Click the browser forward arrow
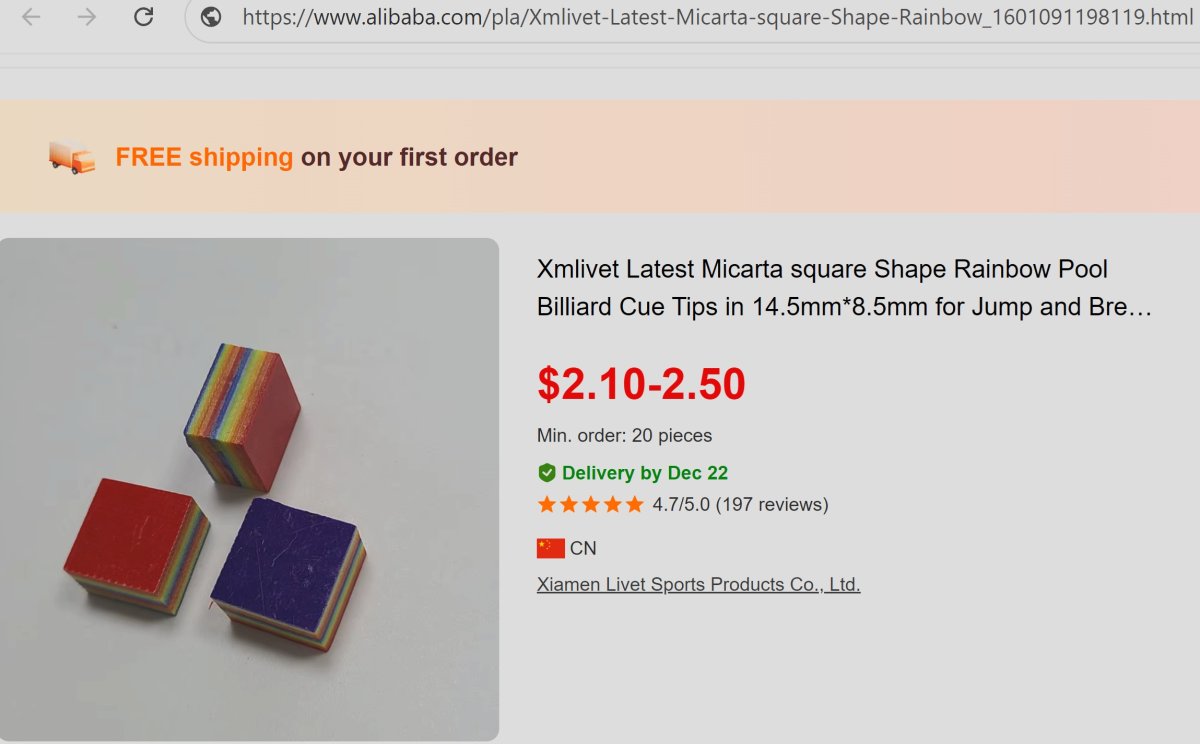This screenshot has width=1200, height=744. (x=87, y=17)
